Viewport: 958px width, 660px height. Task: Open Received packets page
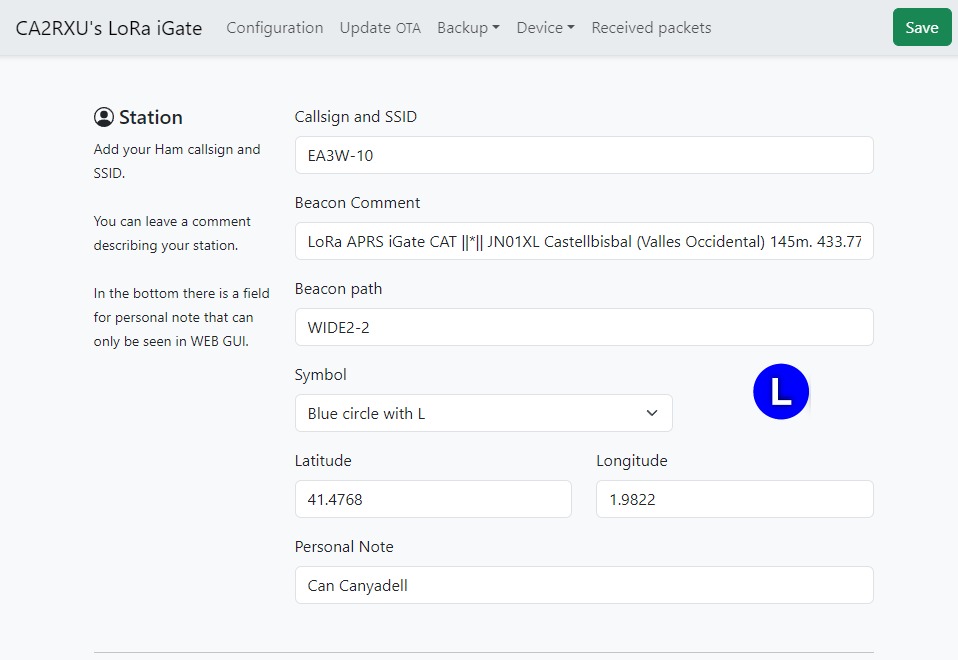tap(651, 28)
